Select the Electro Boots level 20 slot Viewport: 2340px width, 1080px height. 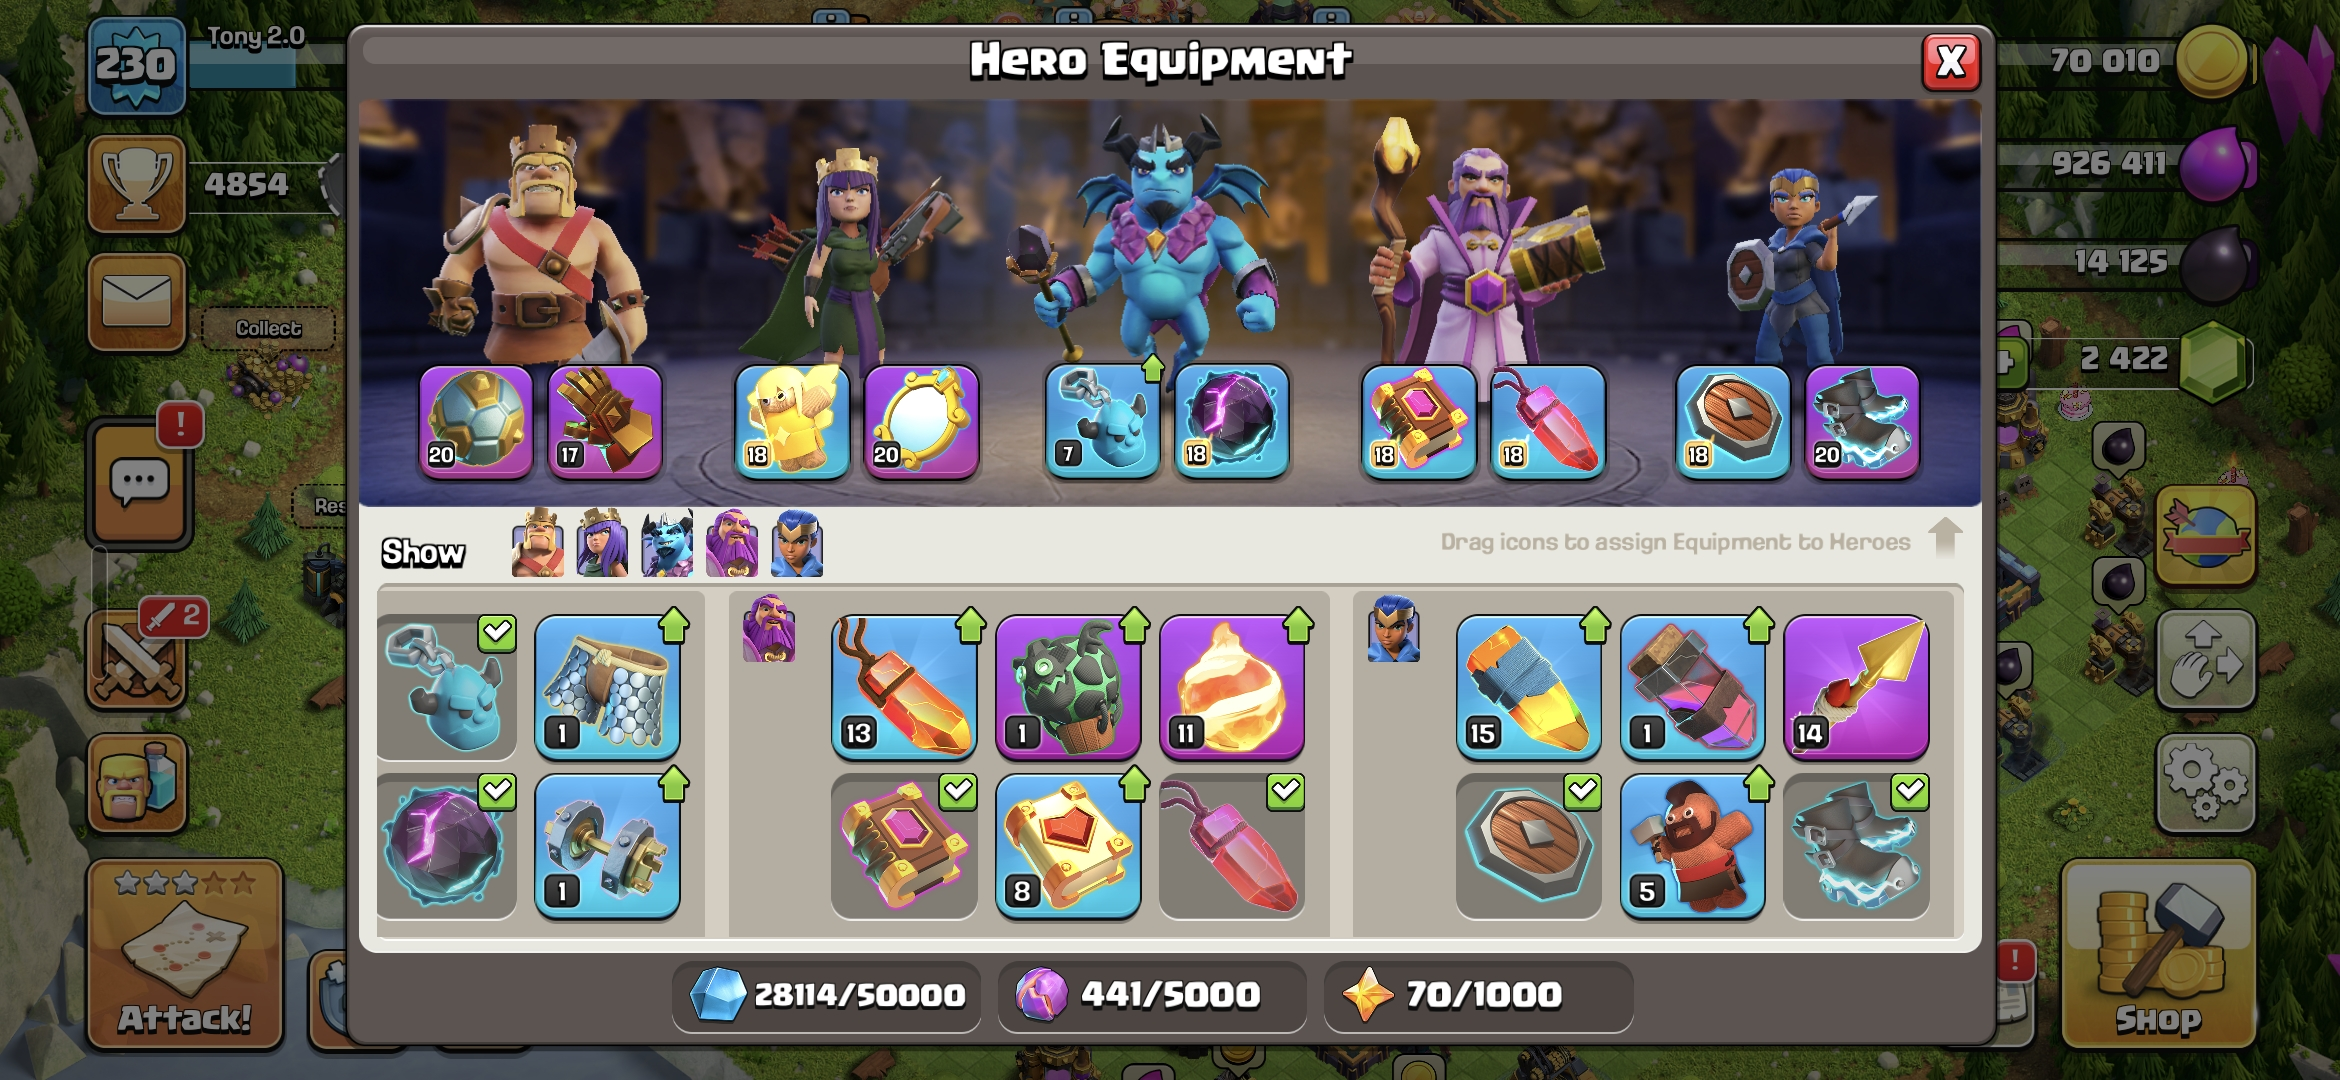[1861, 421]
